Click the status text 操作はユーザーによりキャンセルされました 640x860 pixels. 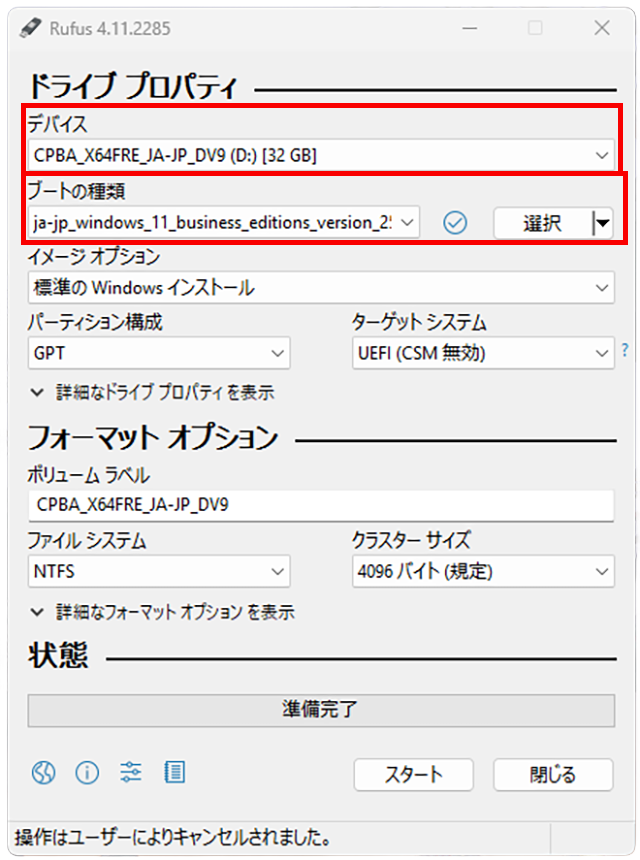pos(173,838)
